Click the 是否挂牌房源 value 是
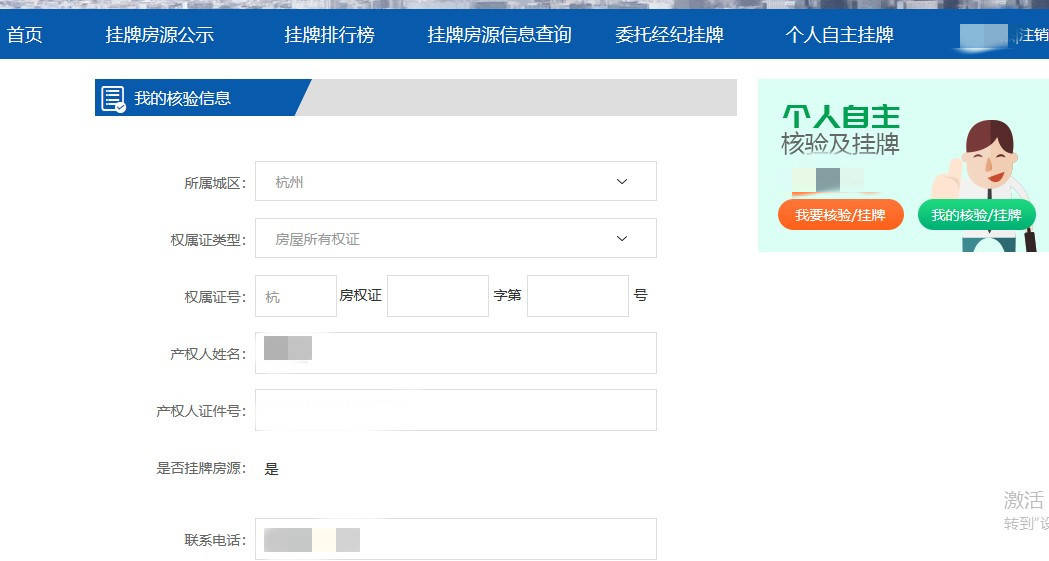1049x561 pixels. click(x=271, y=469)
